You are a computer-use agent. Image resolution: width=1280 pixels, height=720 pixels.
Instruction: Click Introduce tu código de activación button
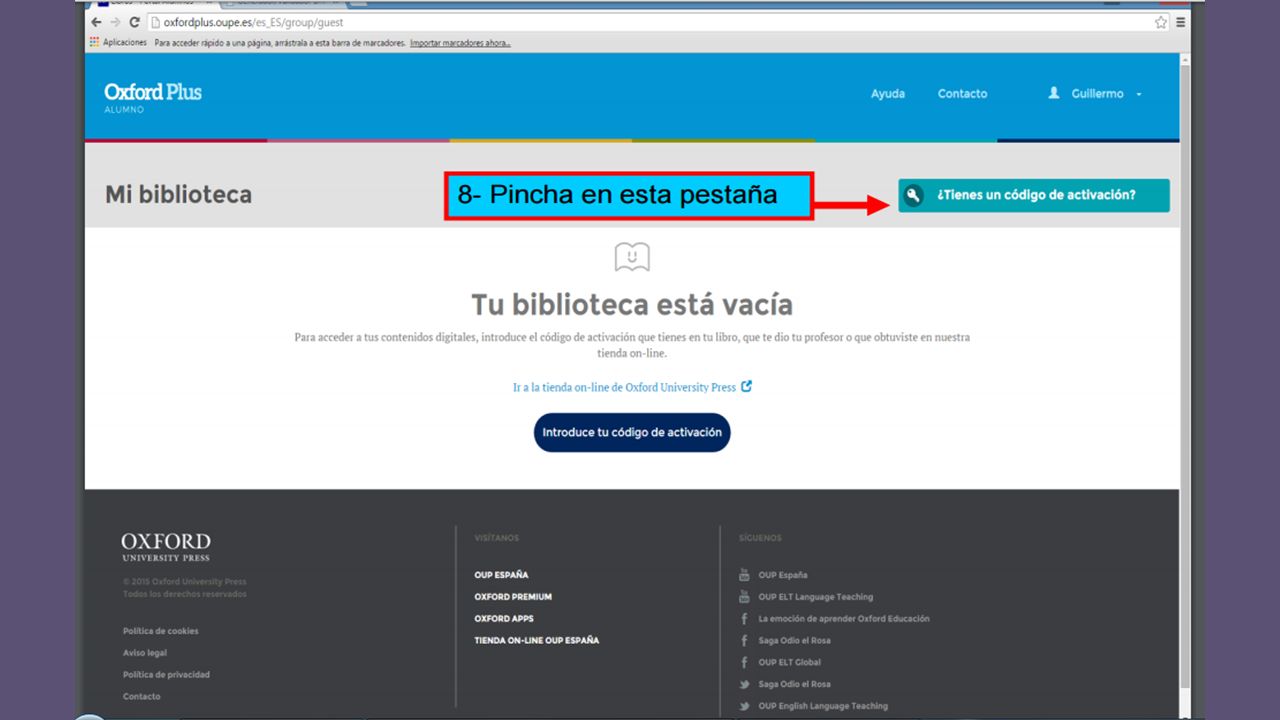632,433
